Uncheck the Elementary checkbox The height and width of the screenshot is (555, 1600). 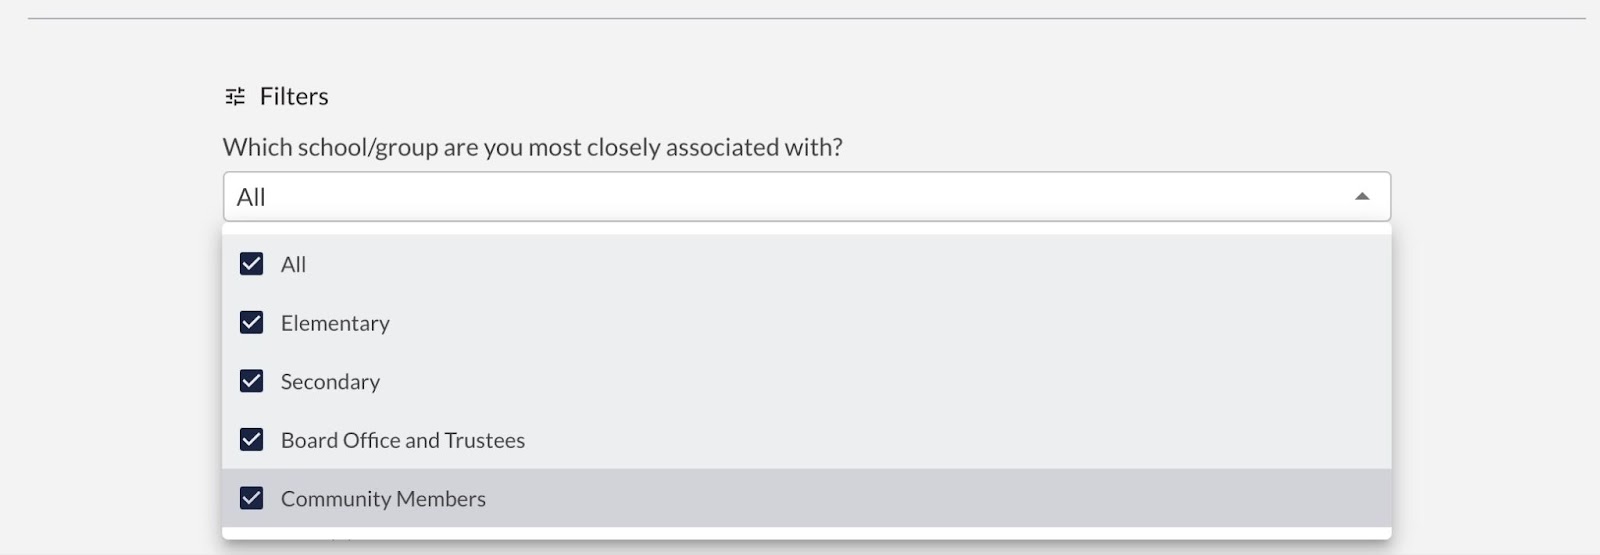[x=252, y=323]
